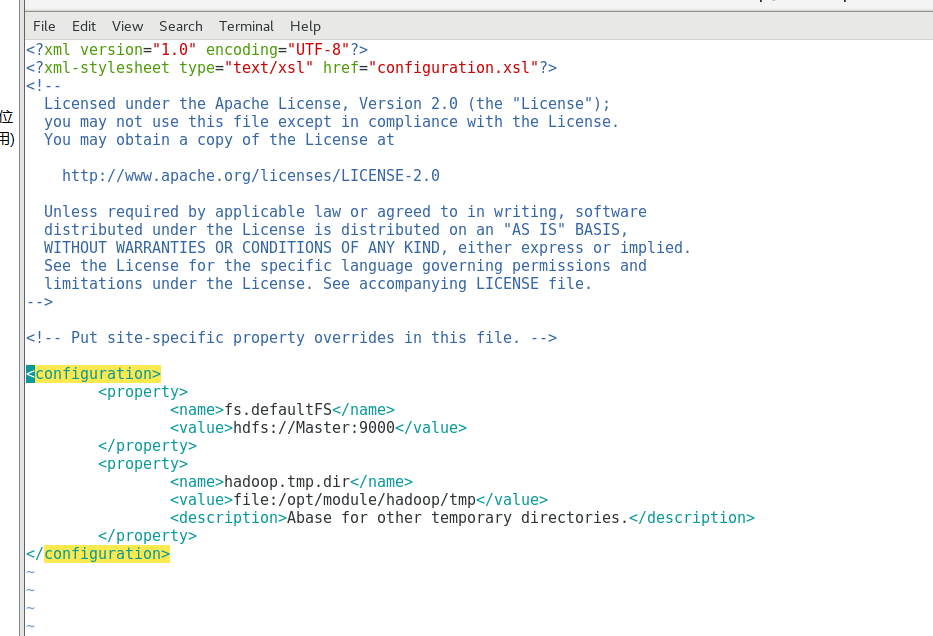The width and height of the screenshot is (933, 636).
Task: Click the 'Abase for other temporary directories' description
Action: click(458, 518)
